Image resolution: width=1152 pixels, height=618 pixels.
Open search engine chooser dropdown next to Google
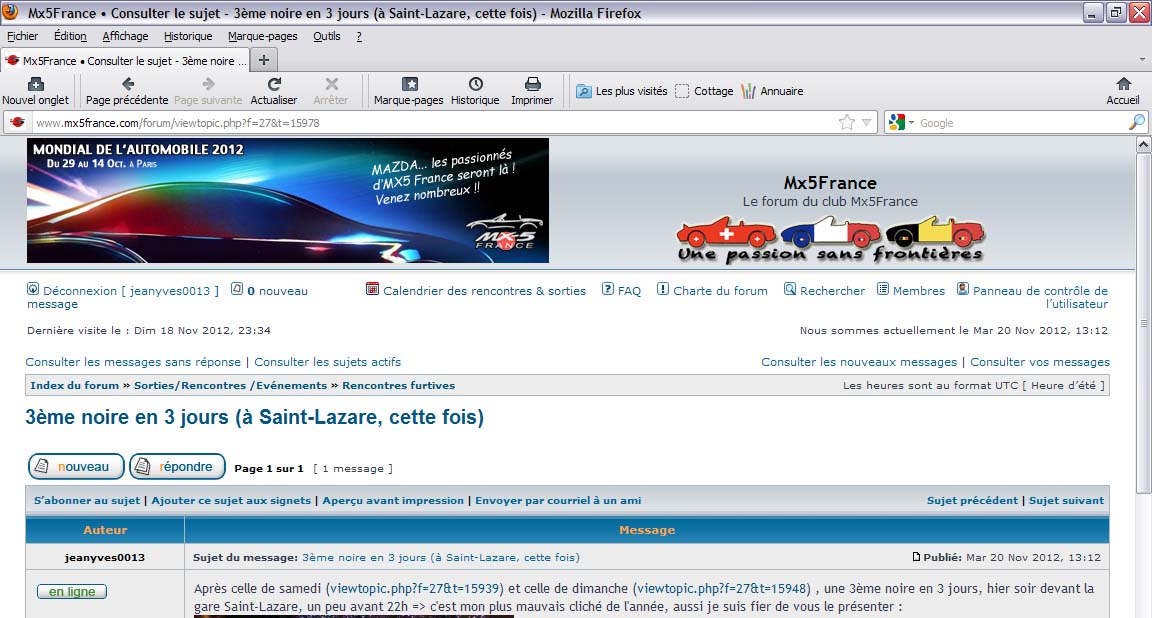point(911,123)
